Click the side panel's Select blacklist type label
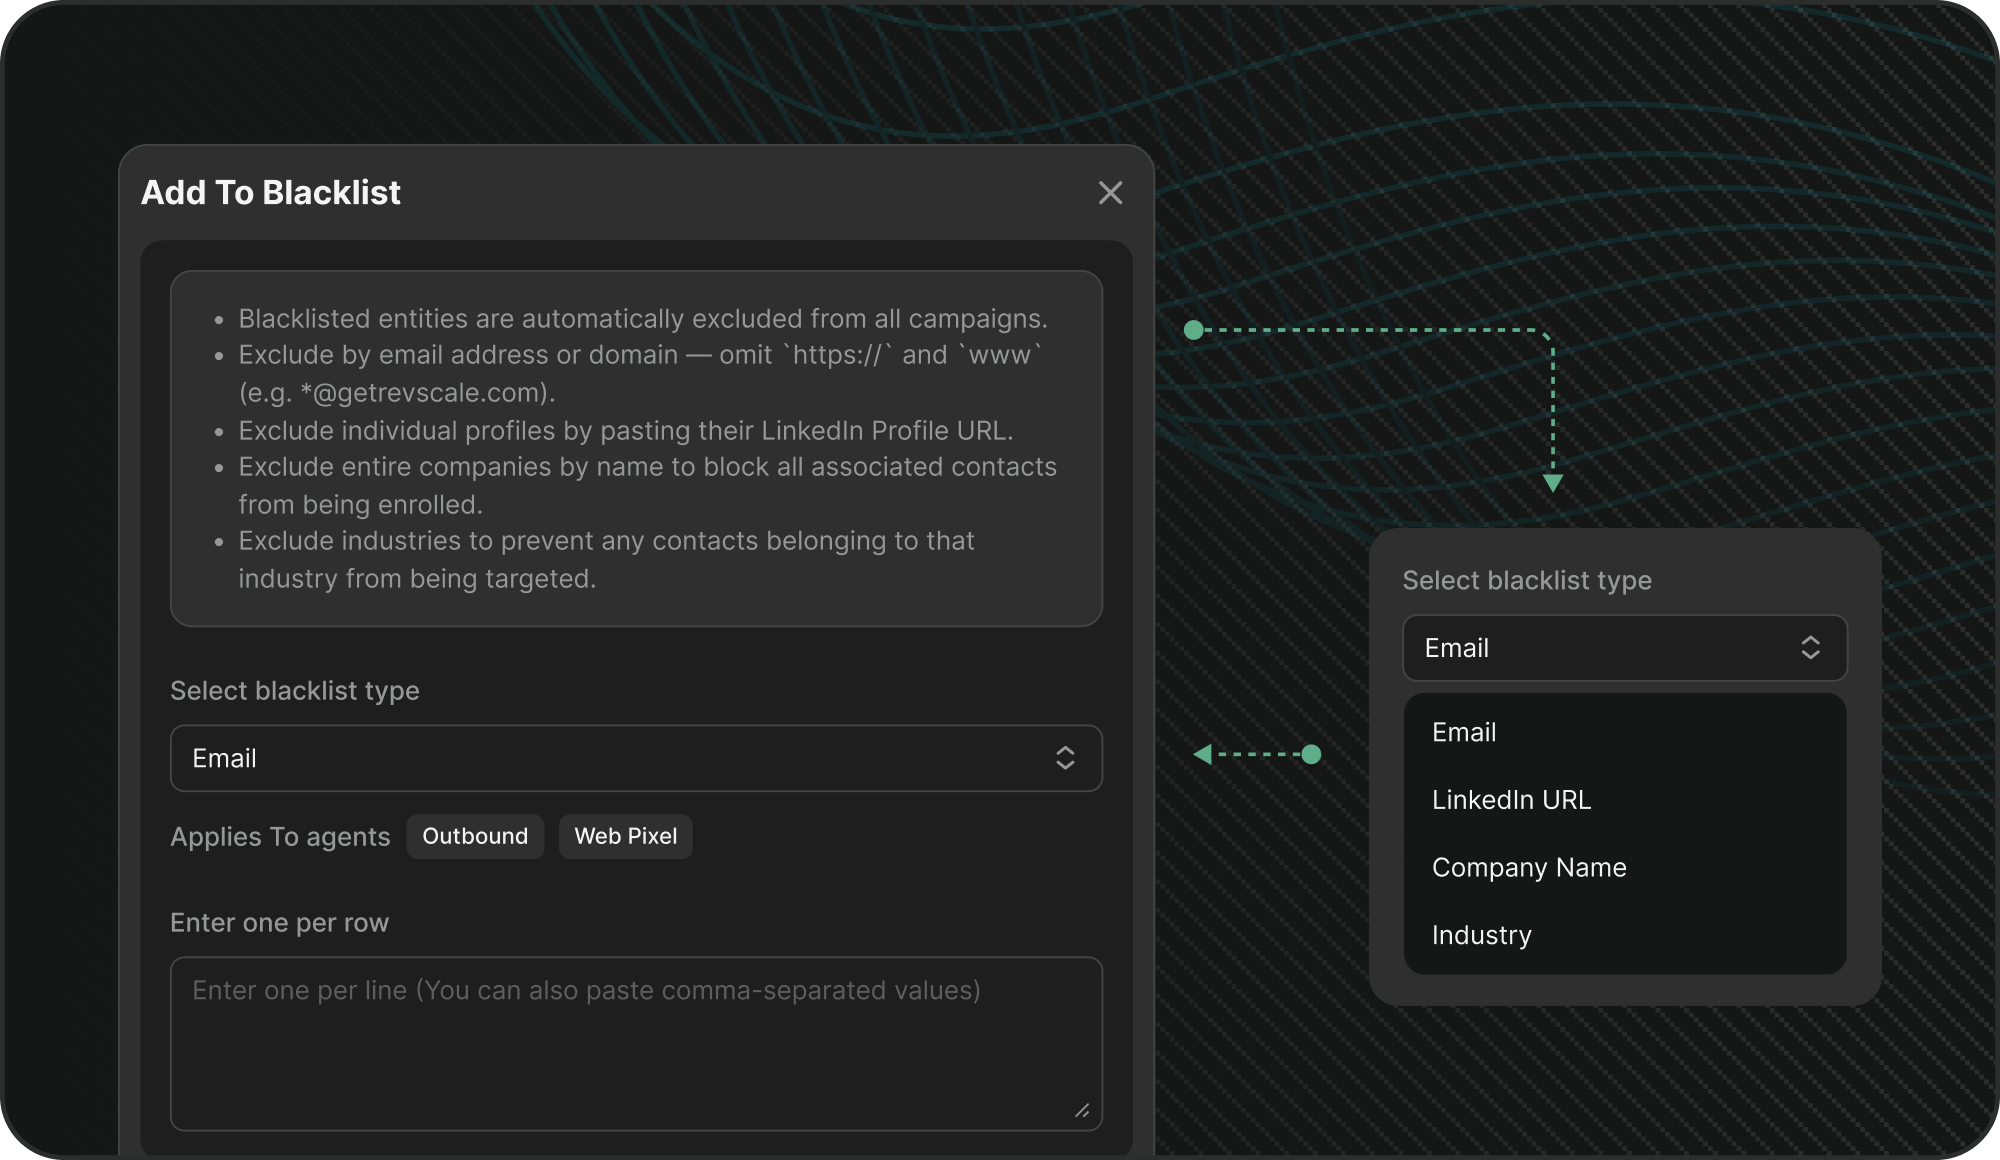This screenshot has width=2000, height=1160. click(1527, 581)
